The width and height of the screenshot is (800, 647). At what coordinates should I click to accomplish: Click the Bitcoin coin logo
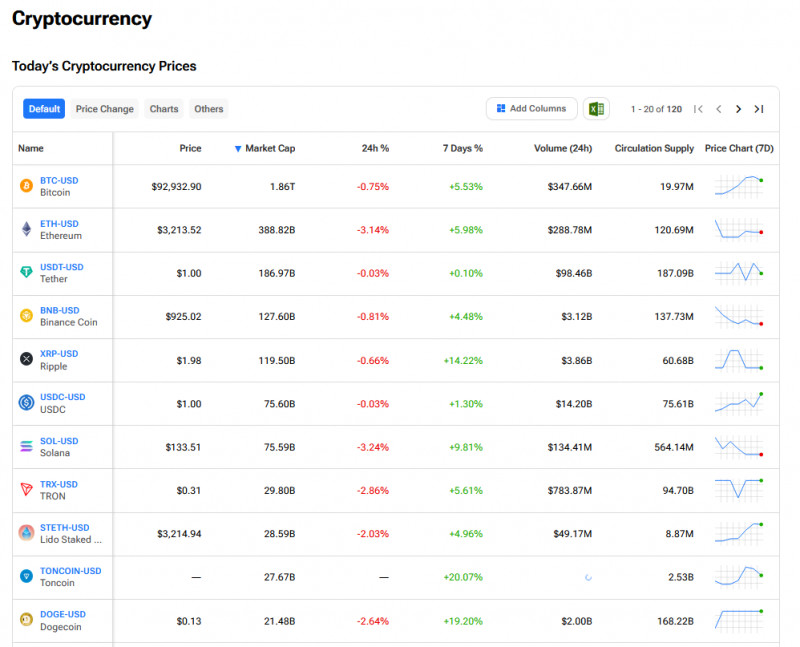pos(26,186)
